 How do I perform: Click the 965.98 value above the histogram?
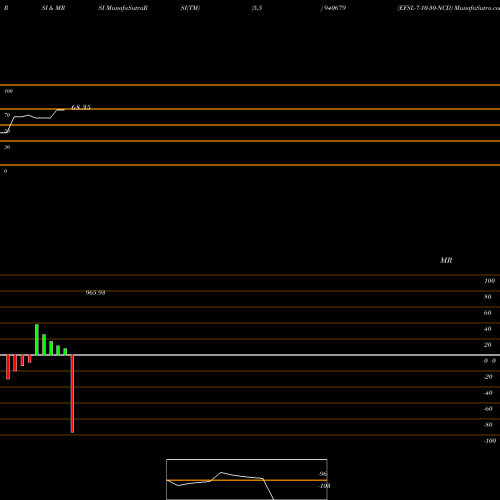(x=95, y=293)
